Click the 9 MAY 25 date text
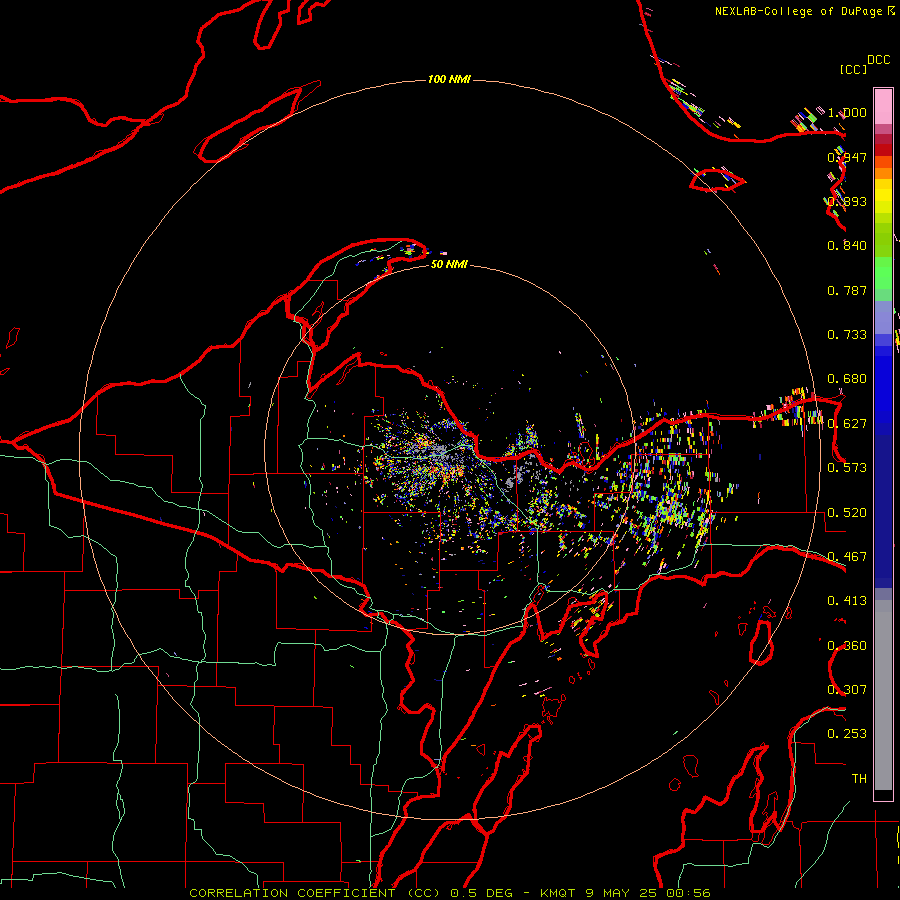This screenshot has width=900, height=900. [x=622, y=893]
